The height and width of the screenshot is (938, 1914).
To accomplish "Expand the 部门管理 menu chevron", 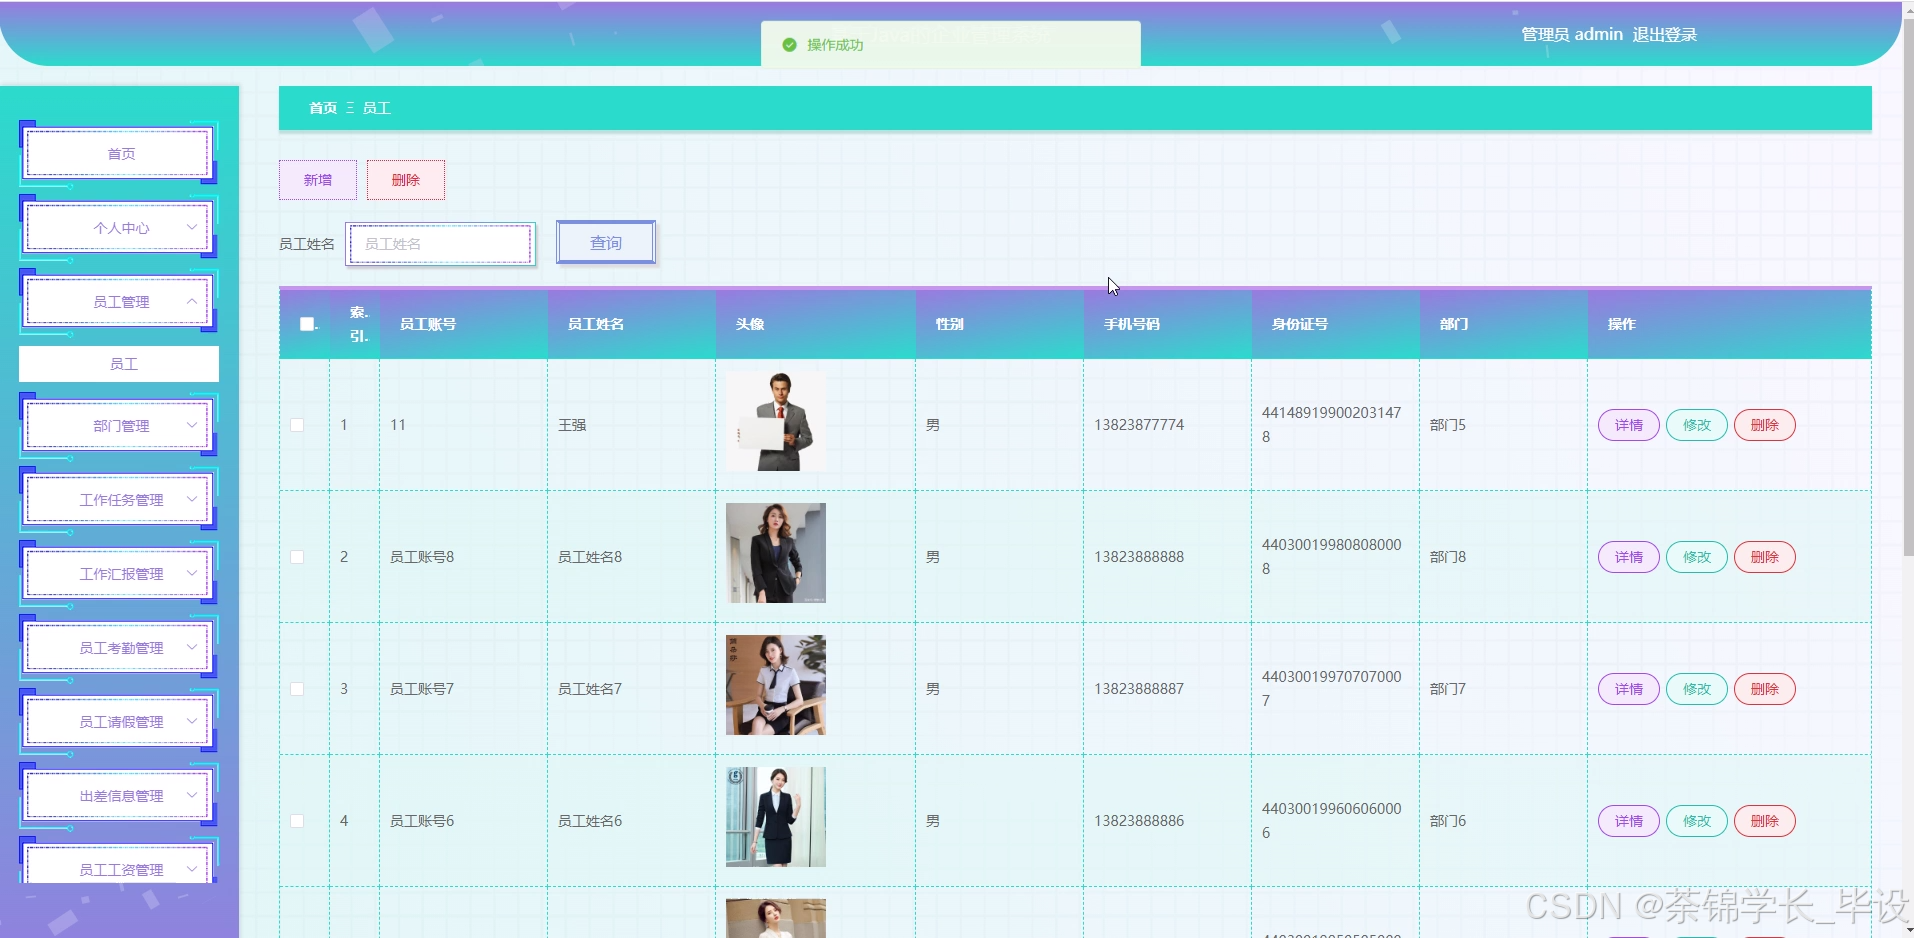I will tap(192, 425).
